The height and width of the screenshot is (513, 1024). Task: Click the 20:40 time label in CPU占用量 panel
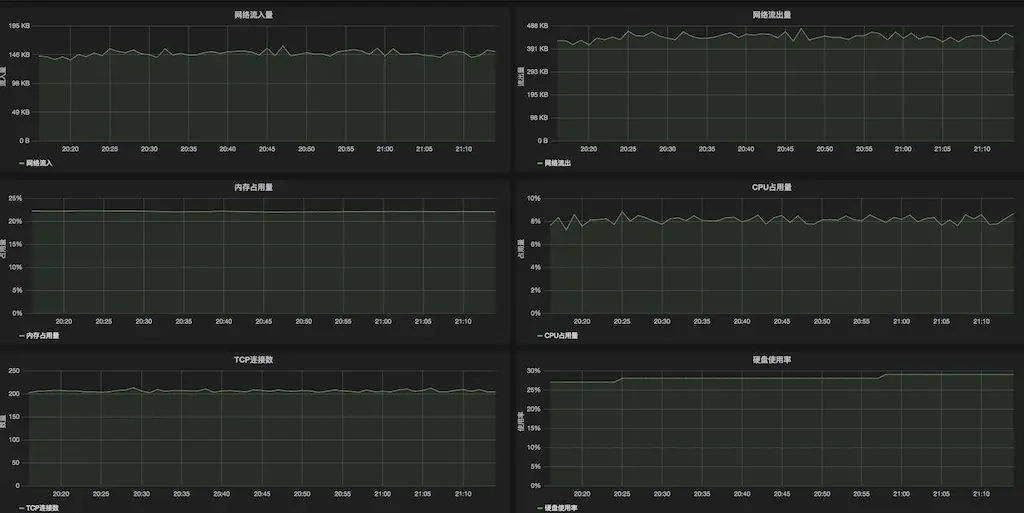point(742,322)
